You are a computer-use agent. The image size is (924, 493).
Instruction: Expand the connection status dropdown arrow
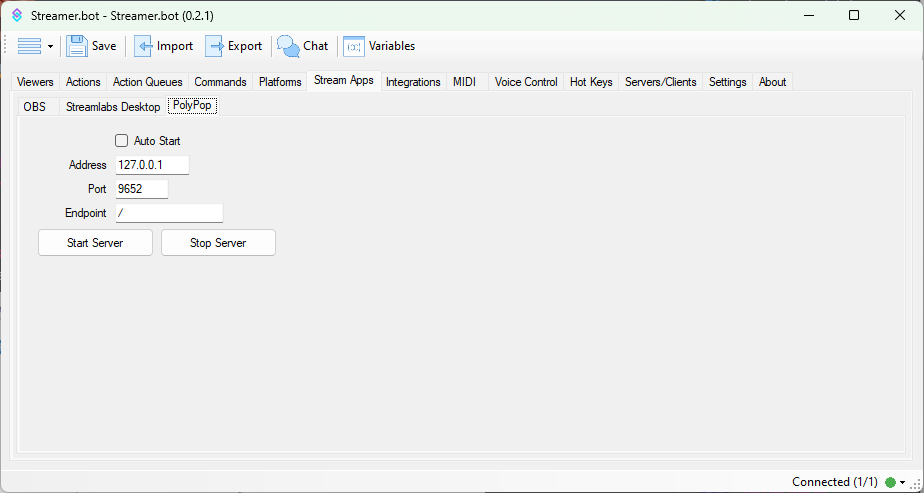coord(902,482)
